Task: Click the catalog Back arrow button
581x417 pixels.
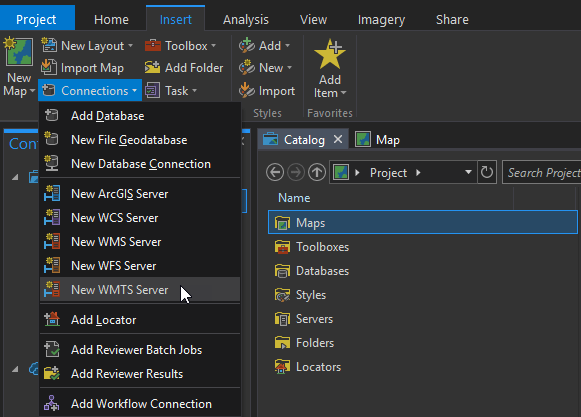Action: (x=275, y=172)
